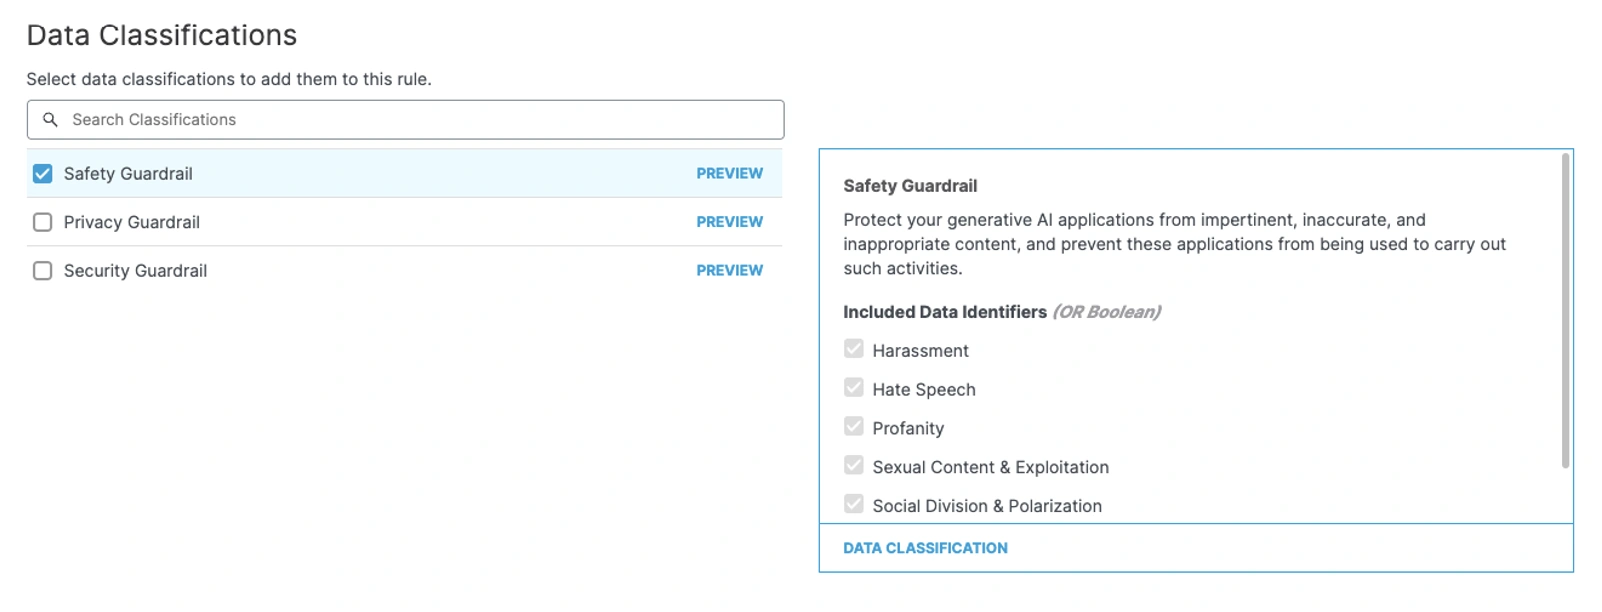Click the Harassment identifier checkbox
This screenshot has height=612, width=1602.
click(x=853, y=349)
